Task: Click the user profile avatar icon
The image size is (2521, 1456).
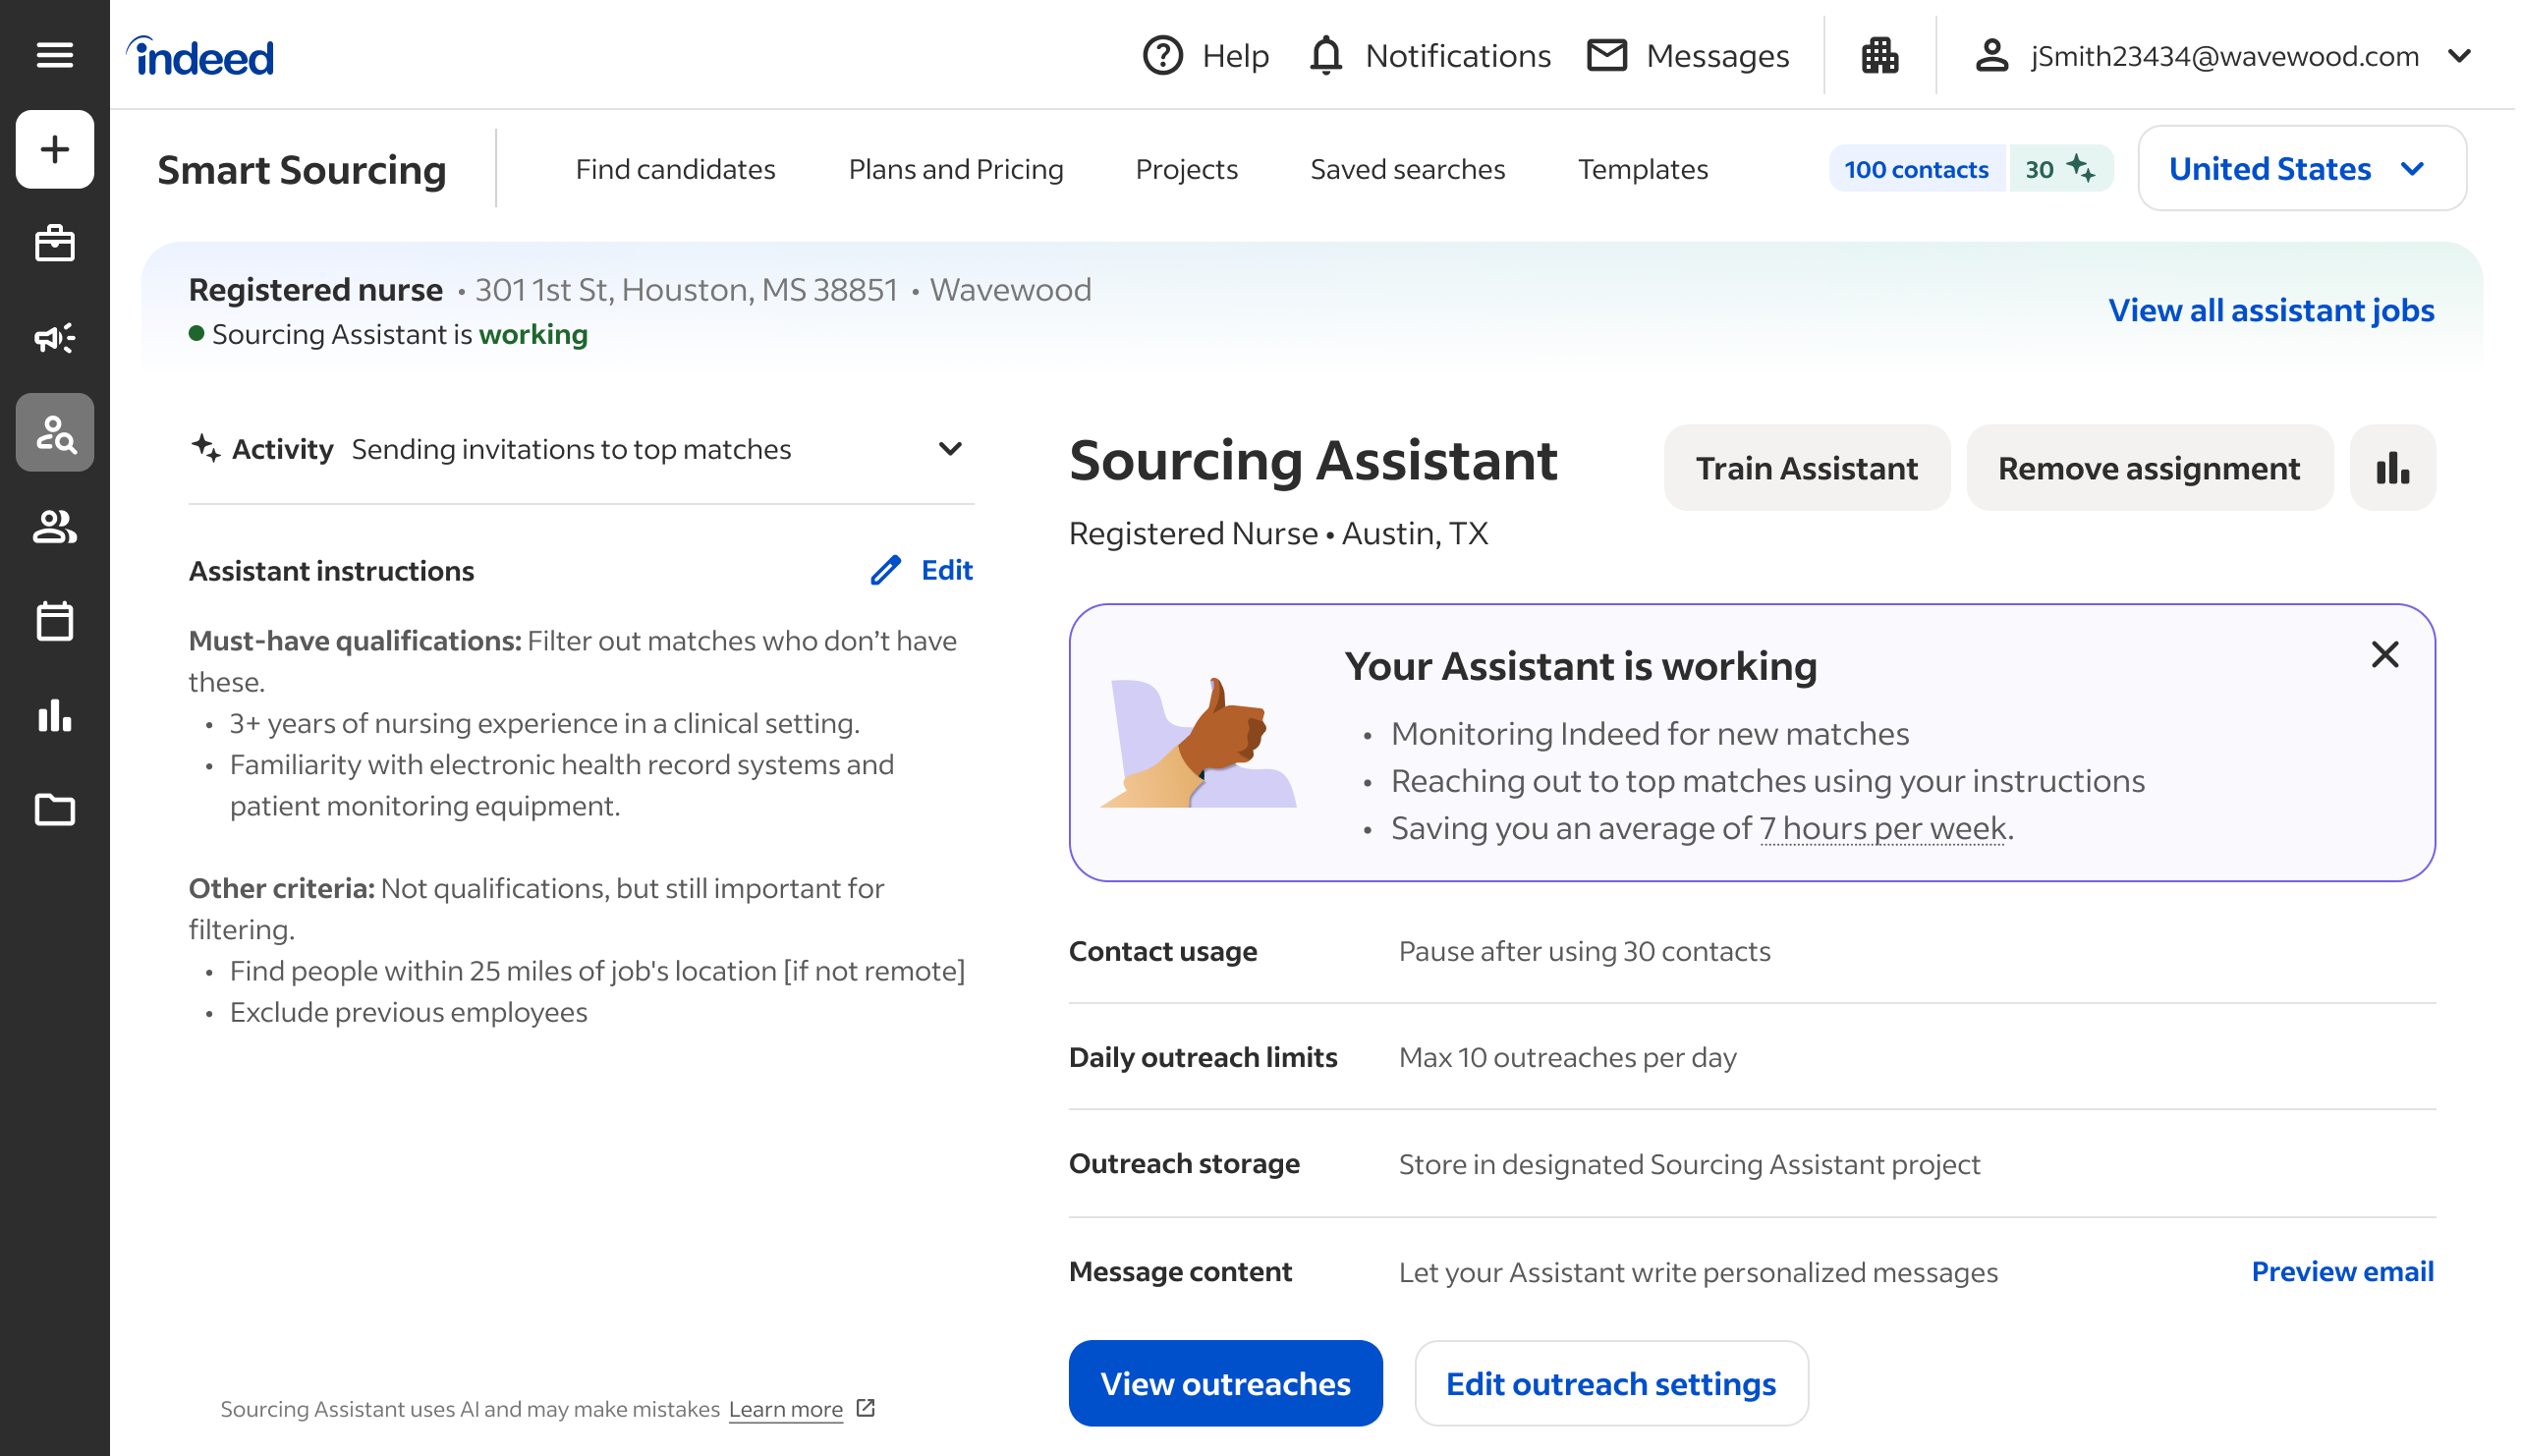Action: tap(1991, 55)
